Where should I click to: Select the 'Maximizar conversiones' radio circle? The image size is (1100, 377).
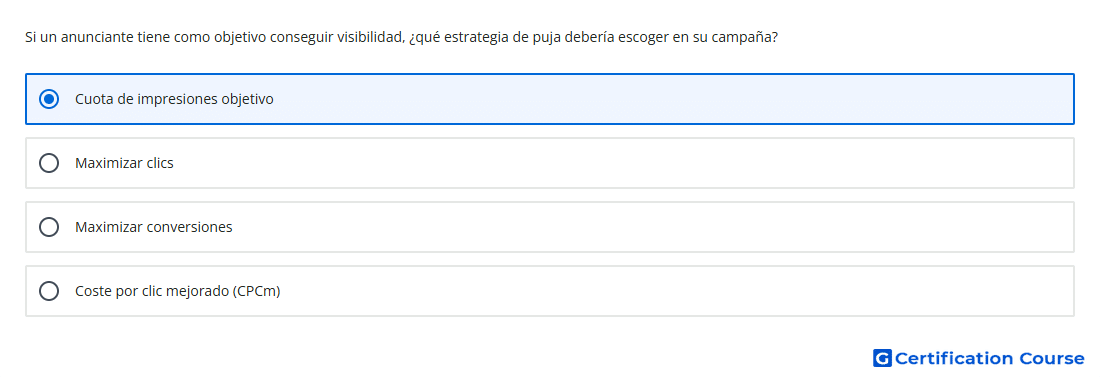(x=49, y=227)
